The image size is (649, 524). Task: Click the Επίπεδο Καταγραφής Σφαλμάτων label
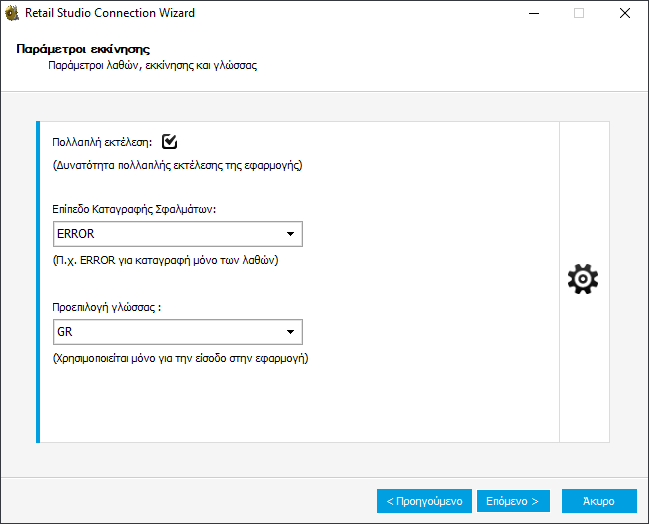134,210
